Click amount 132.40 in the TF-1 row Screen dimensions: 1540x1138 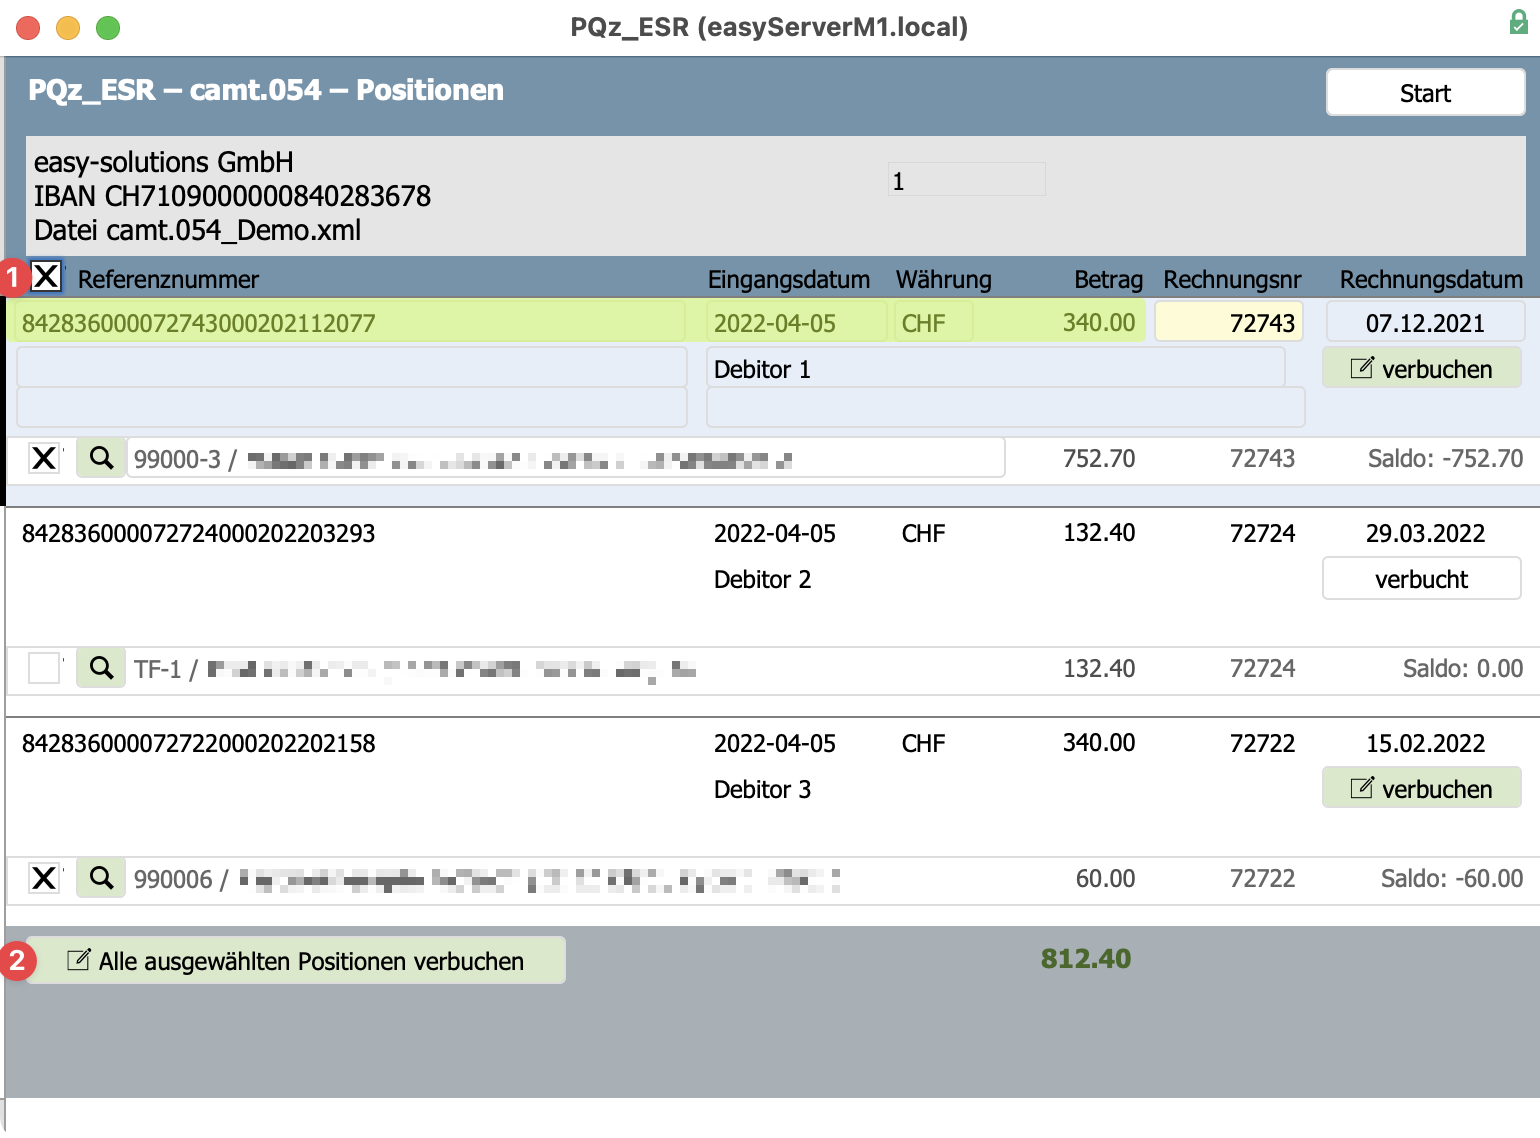point(1098,669)
